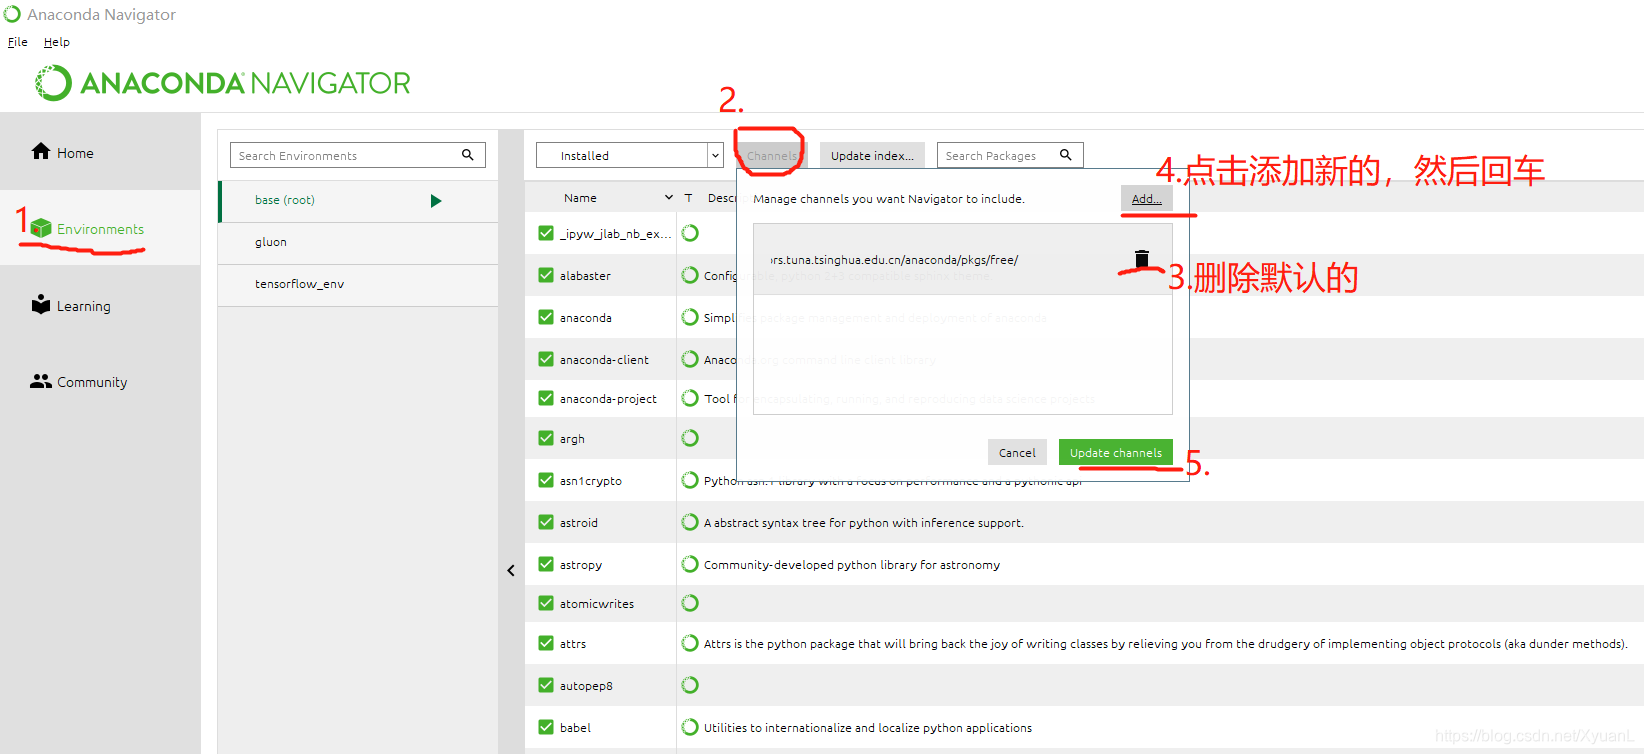The height and width of the screenshot is (754, 1644).
Task: Open the Home section icon
Action: point(41,151)
